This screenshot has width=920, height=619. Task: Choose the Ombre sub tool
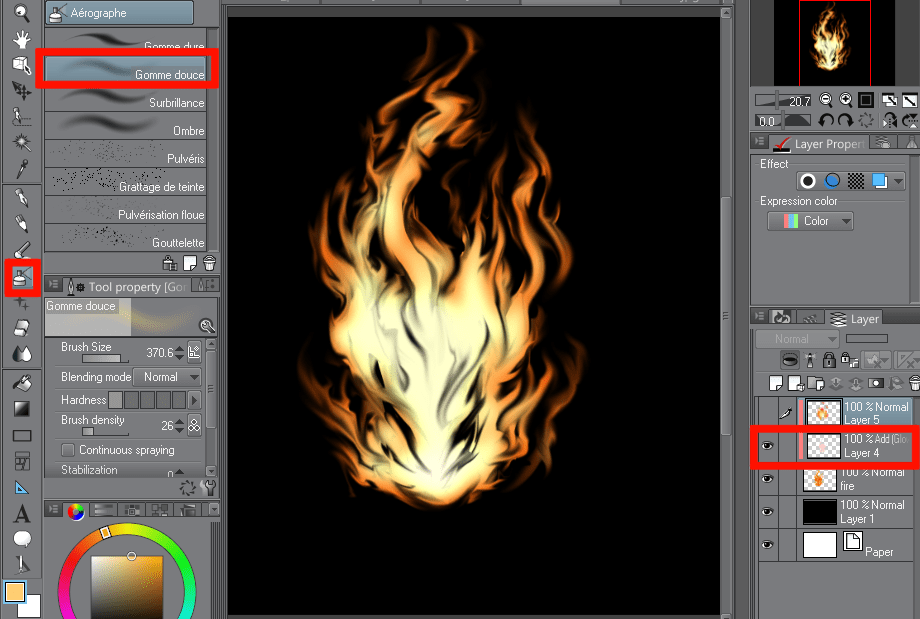coord(126,130)
